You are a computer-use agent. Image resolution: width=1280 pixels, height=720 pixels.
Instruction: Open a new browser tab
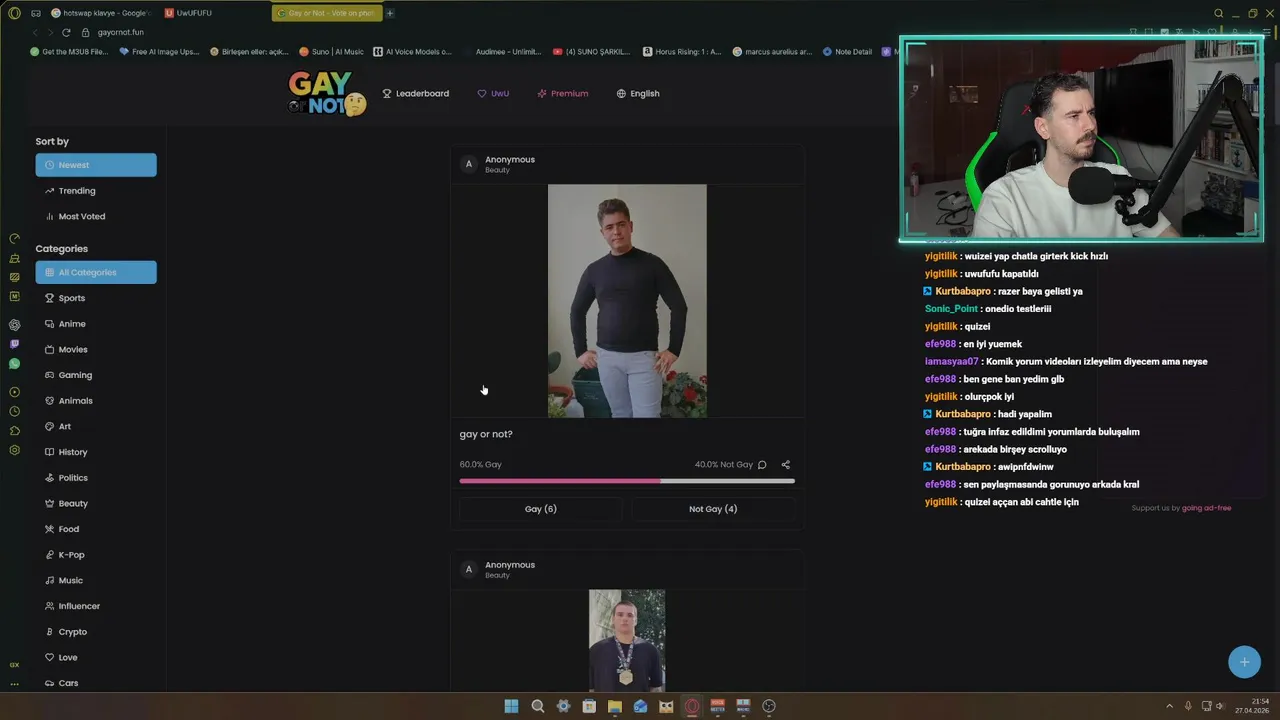(390, 13)
